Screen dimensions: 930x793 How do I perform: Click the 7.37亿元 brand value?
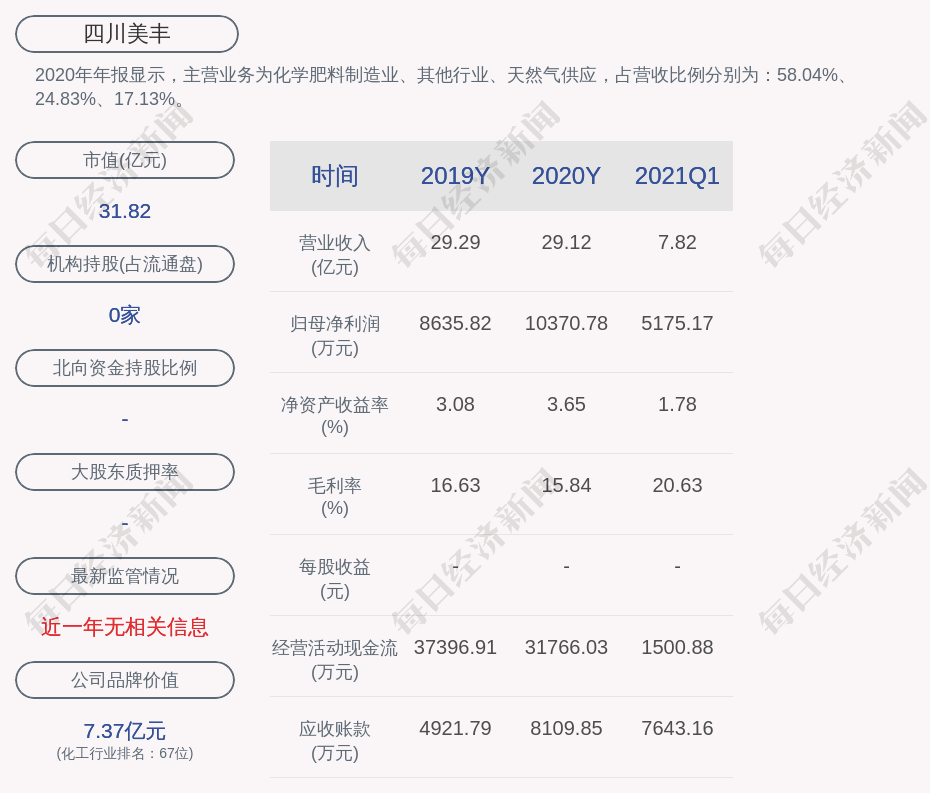coord(125,731)
